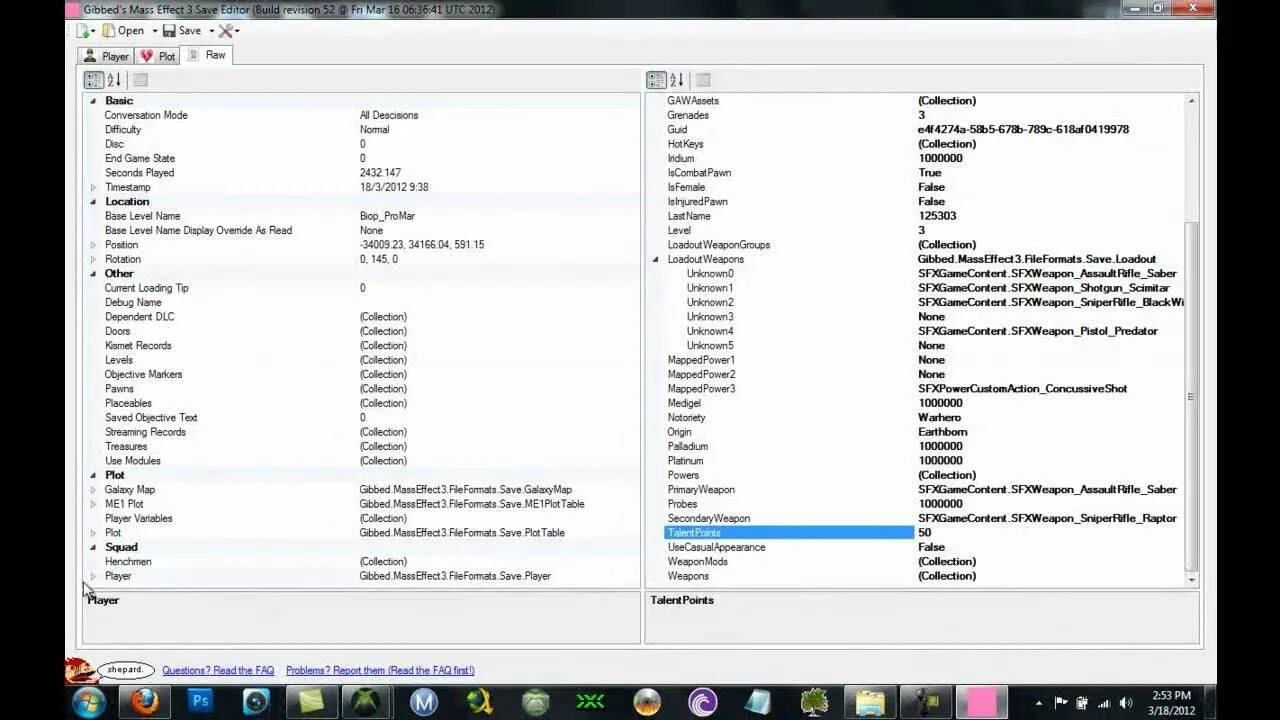Image resolution: width=1280 pixels, height=720 pixels.
Task: Expand the Position property
Action: [x=93, y=245]
